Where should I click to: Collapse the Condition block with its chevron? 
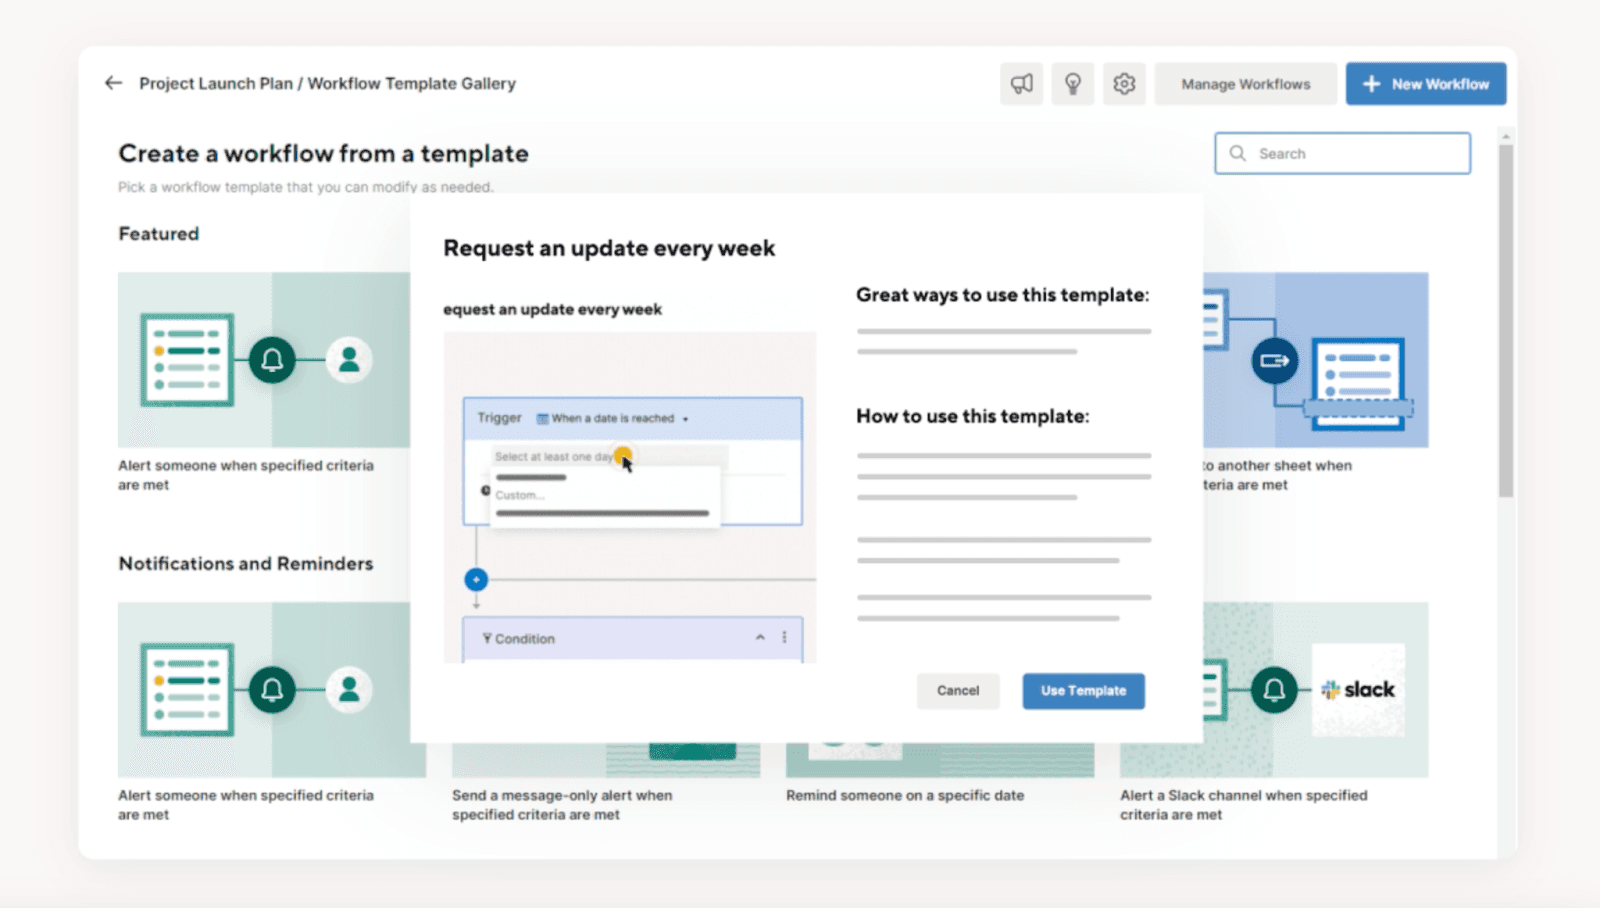coord(760,637)
